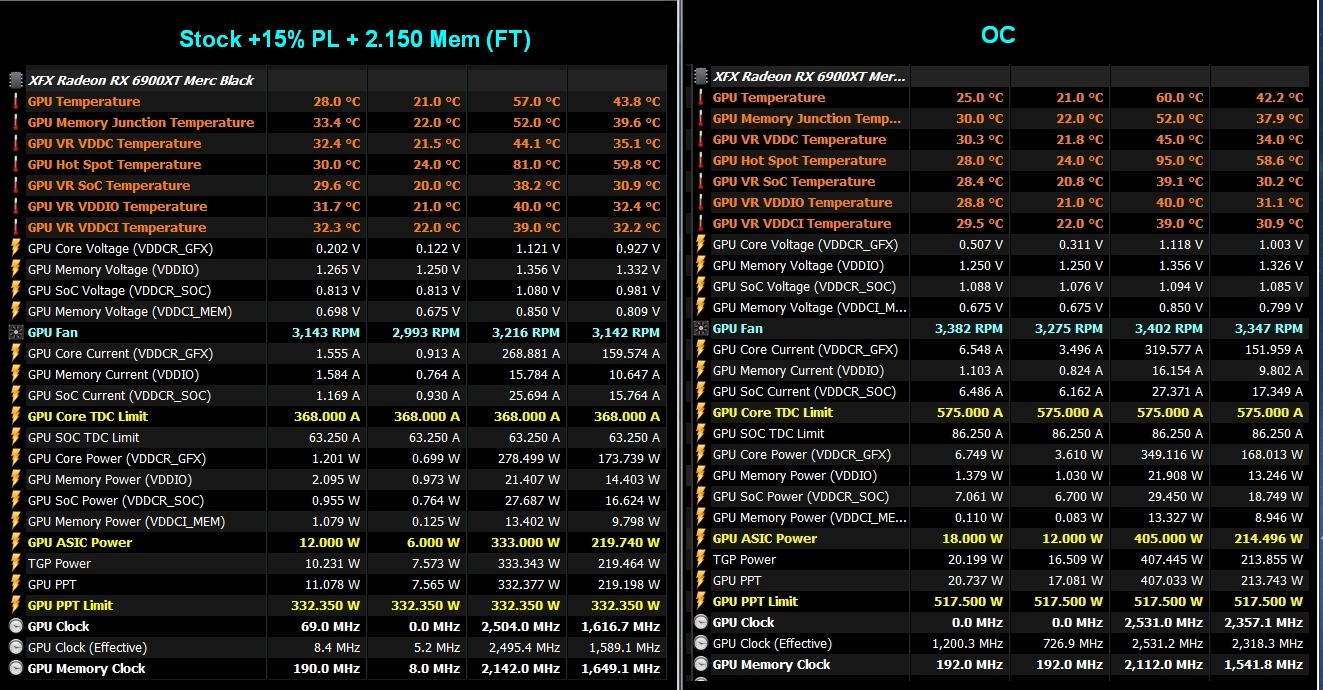
Task: Click clock icon of GPU Memory Clock in OC panel
Action: point(700,664)
